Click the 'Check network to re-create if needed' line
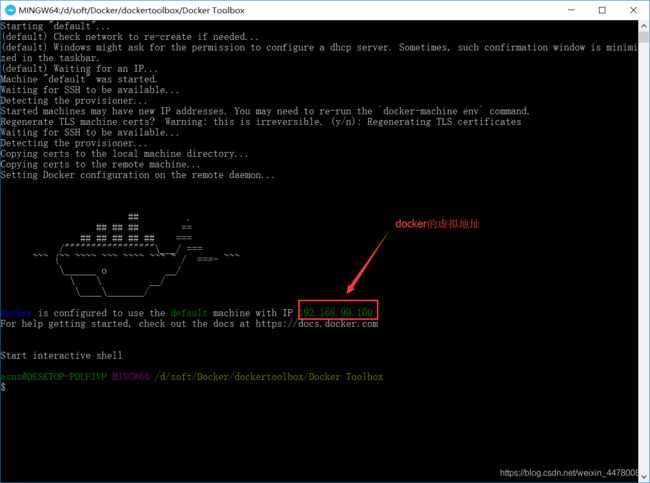This screenshot has width=650, height=483. pos(130,36)
